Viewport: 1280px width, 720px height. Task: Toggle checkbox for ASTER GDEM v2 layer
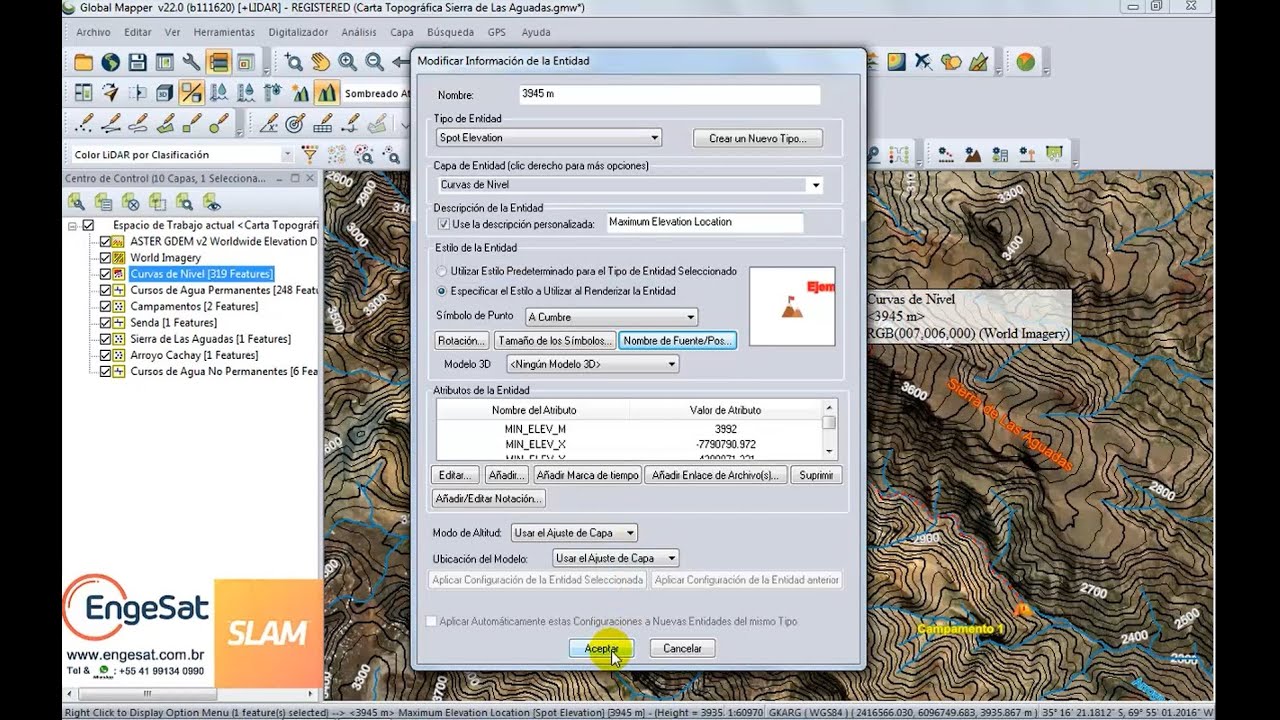click(105, 242)
